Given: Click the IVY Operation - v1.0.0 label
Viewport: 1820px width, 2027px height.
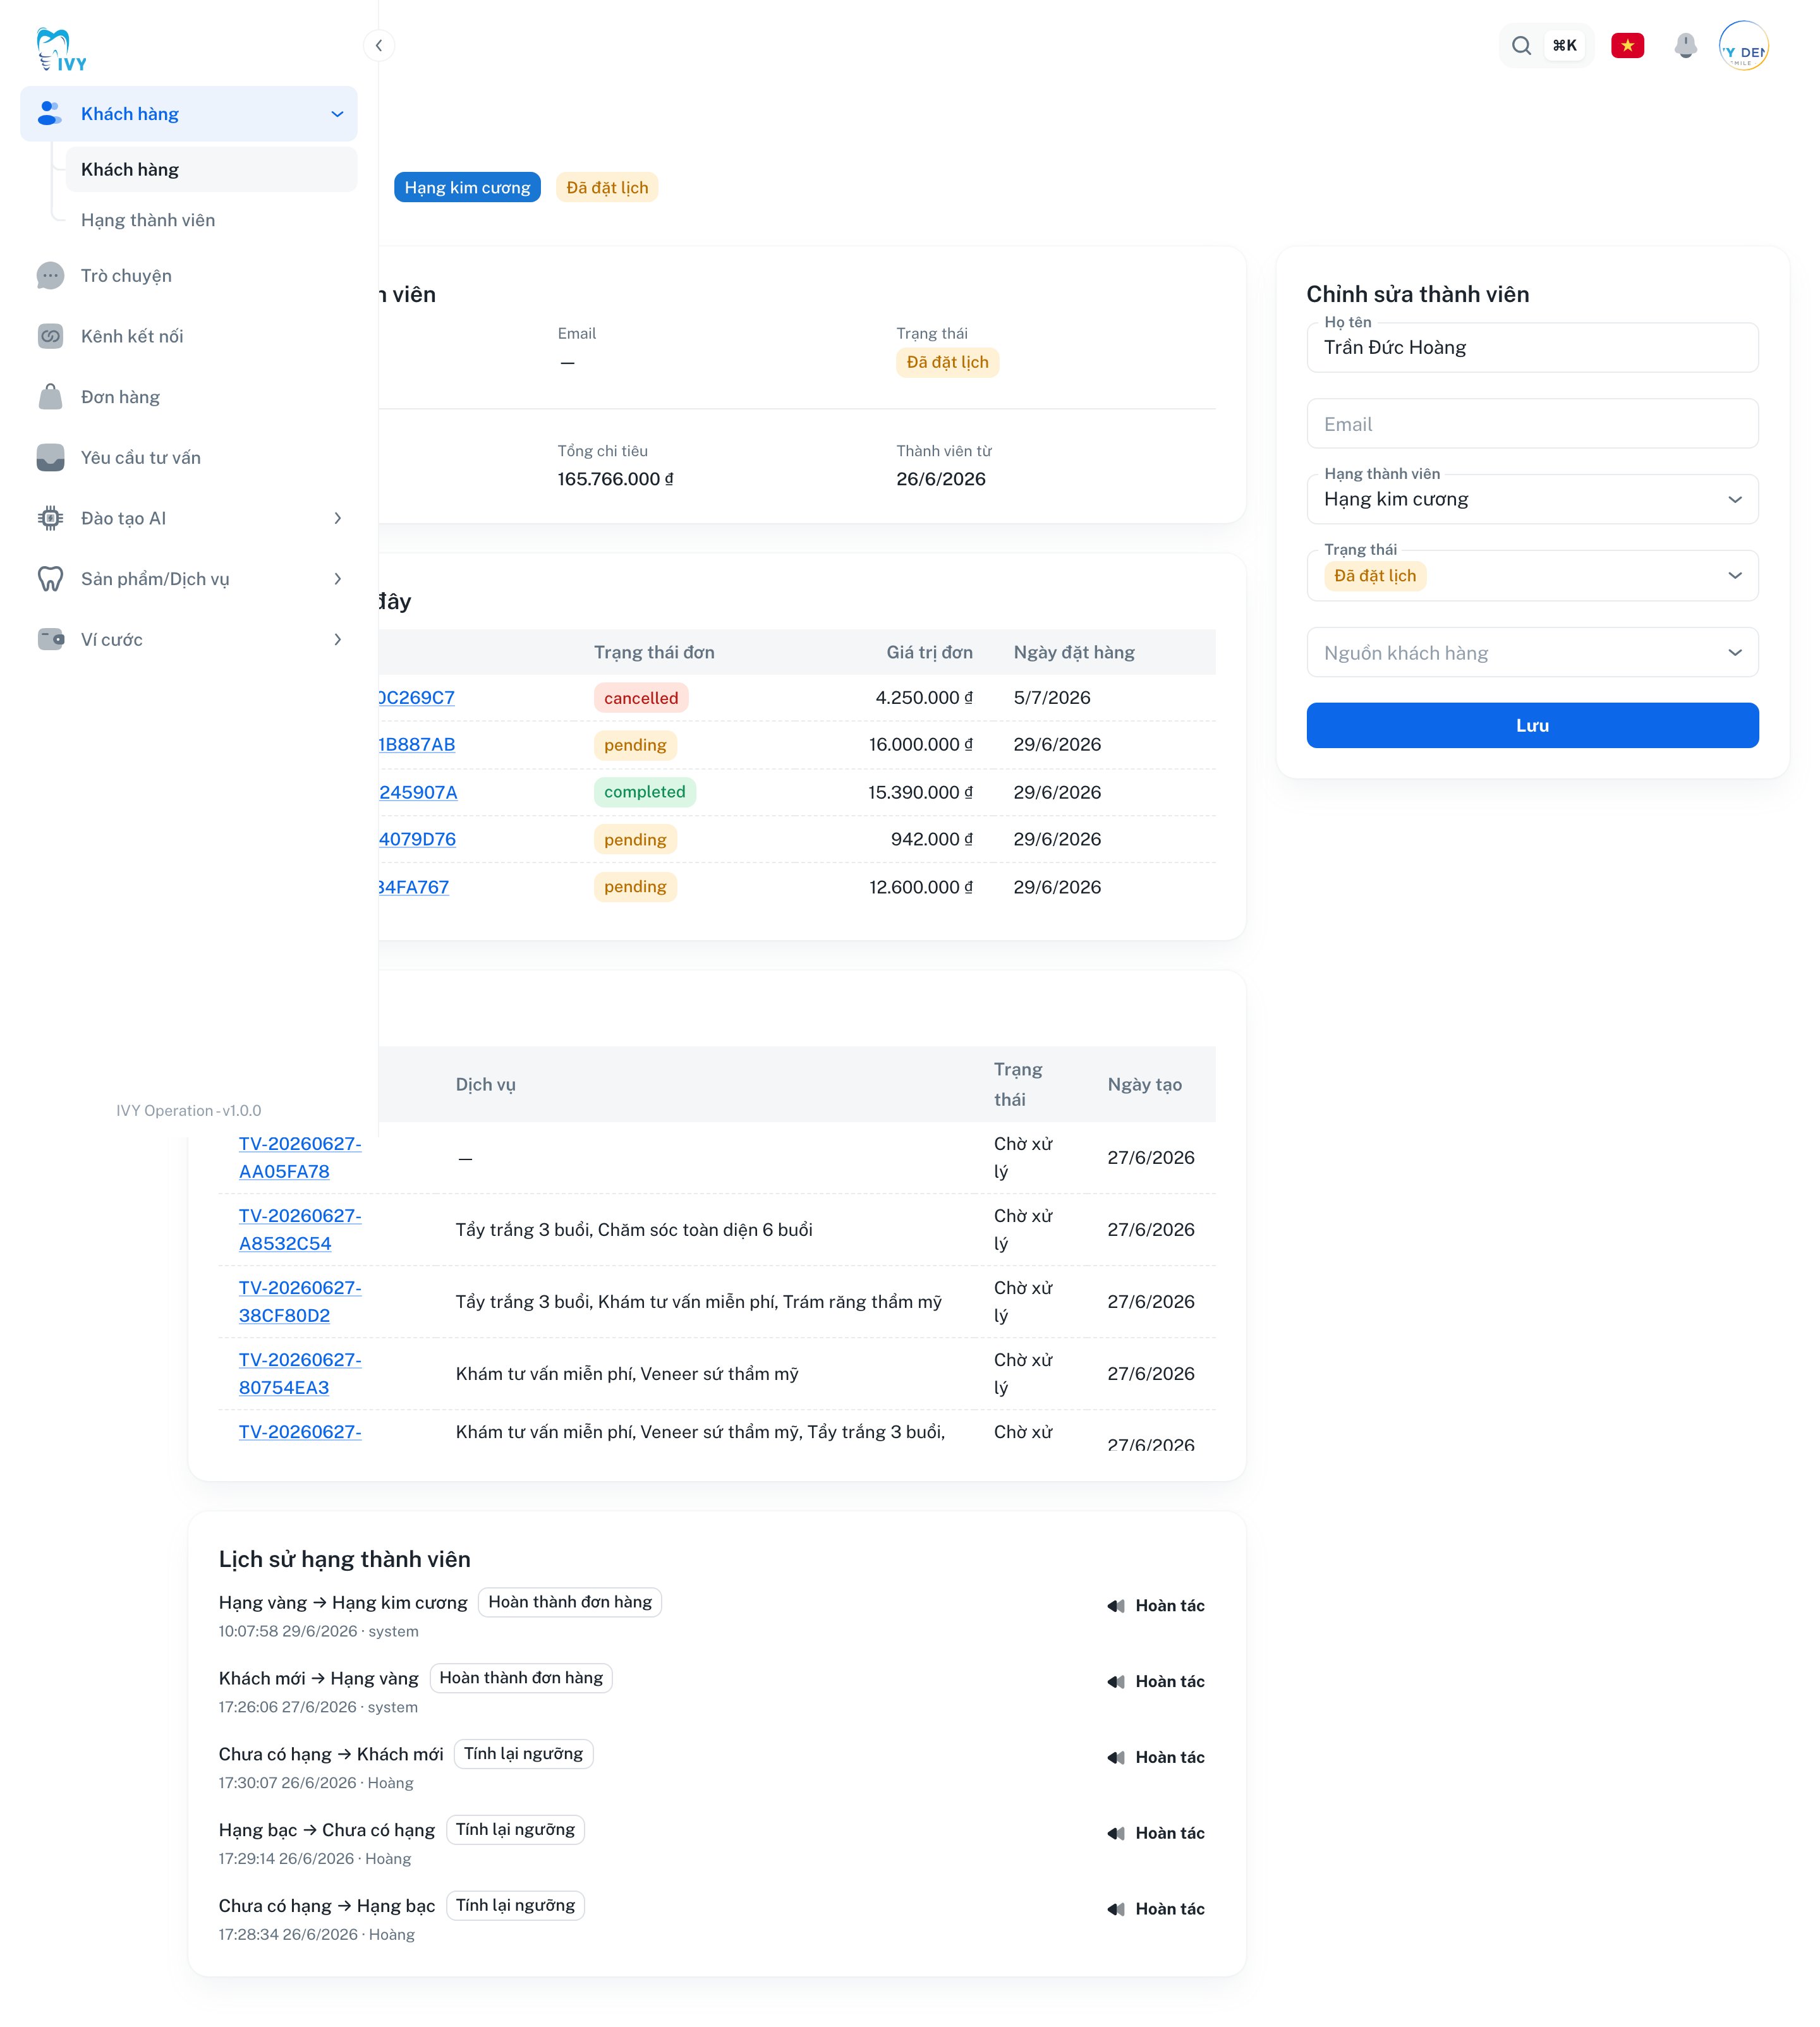Looking at the screenshot, I should pyautogui.click(x=189, y=1110).
